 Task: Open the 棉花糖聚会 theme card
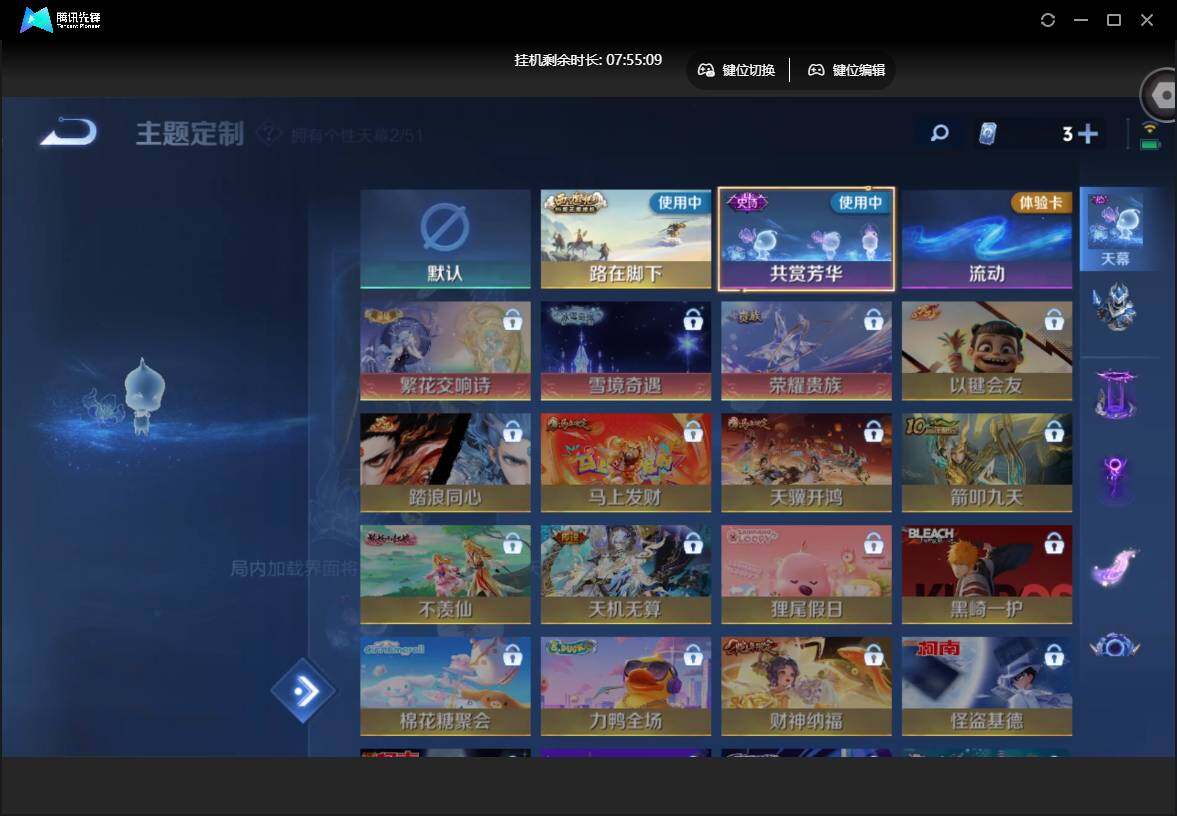[x=445, y=686]
